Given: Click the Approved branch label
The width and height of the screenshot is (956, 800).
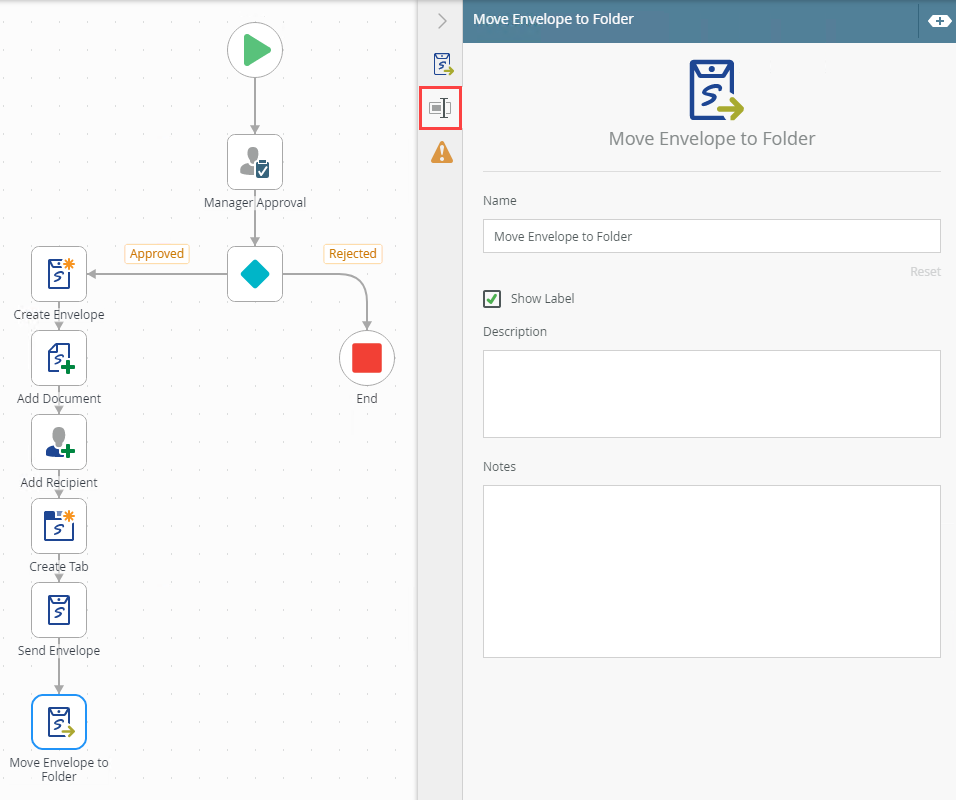Looking at the screenshot, I should point(156,253).
